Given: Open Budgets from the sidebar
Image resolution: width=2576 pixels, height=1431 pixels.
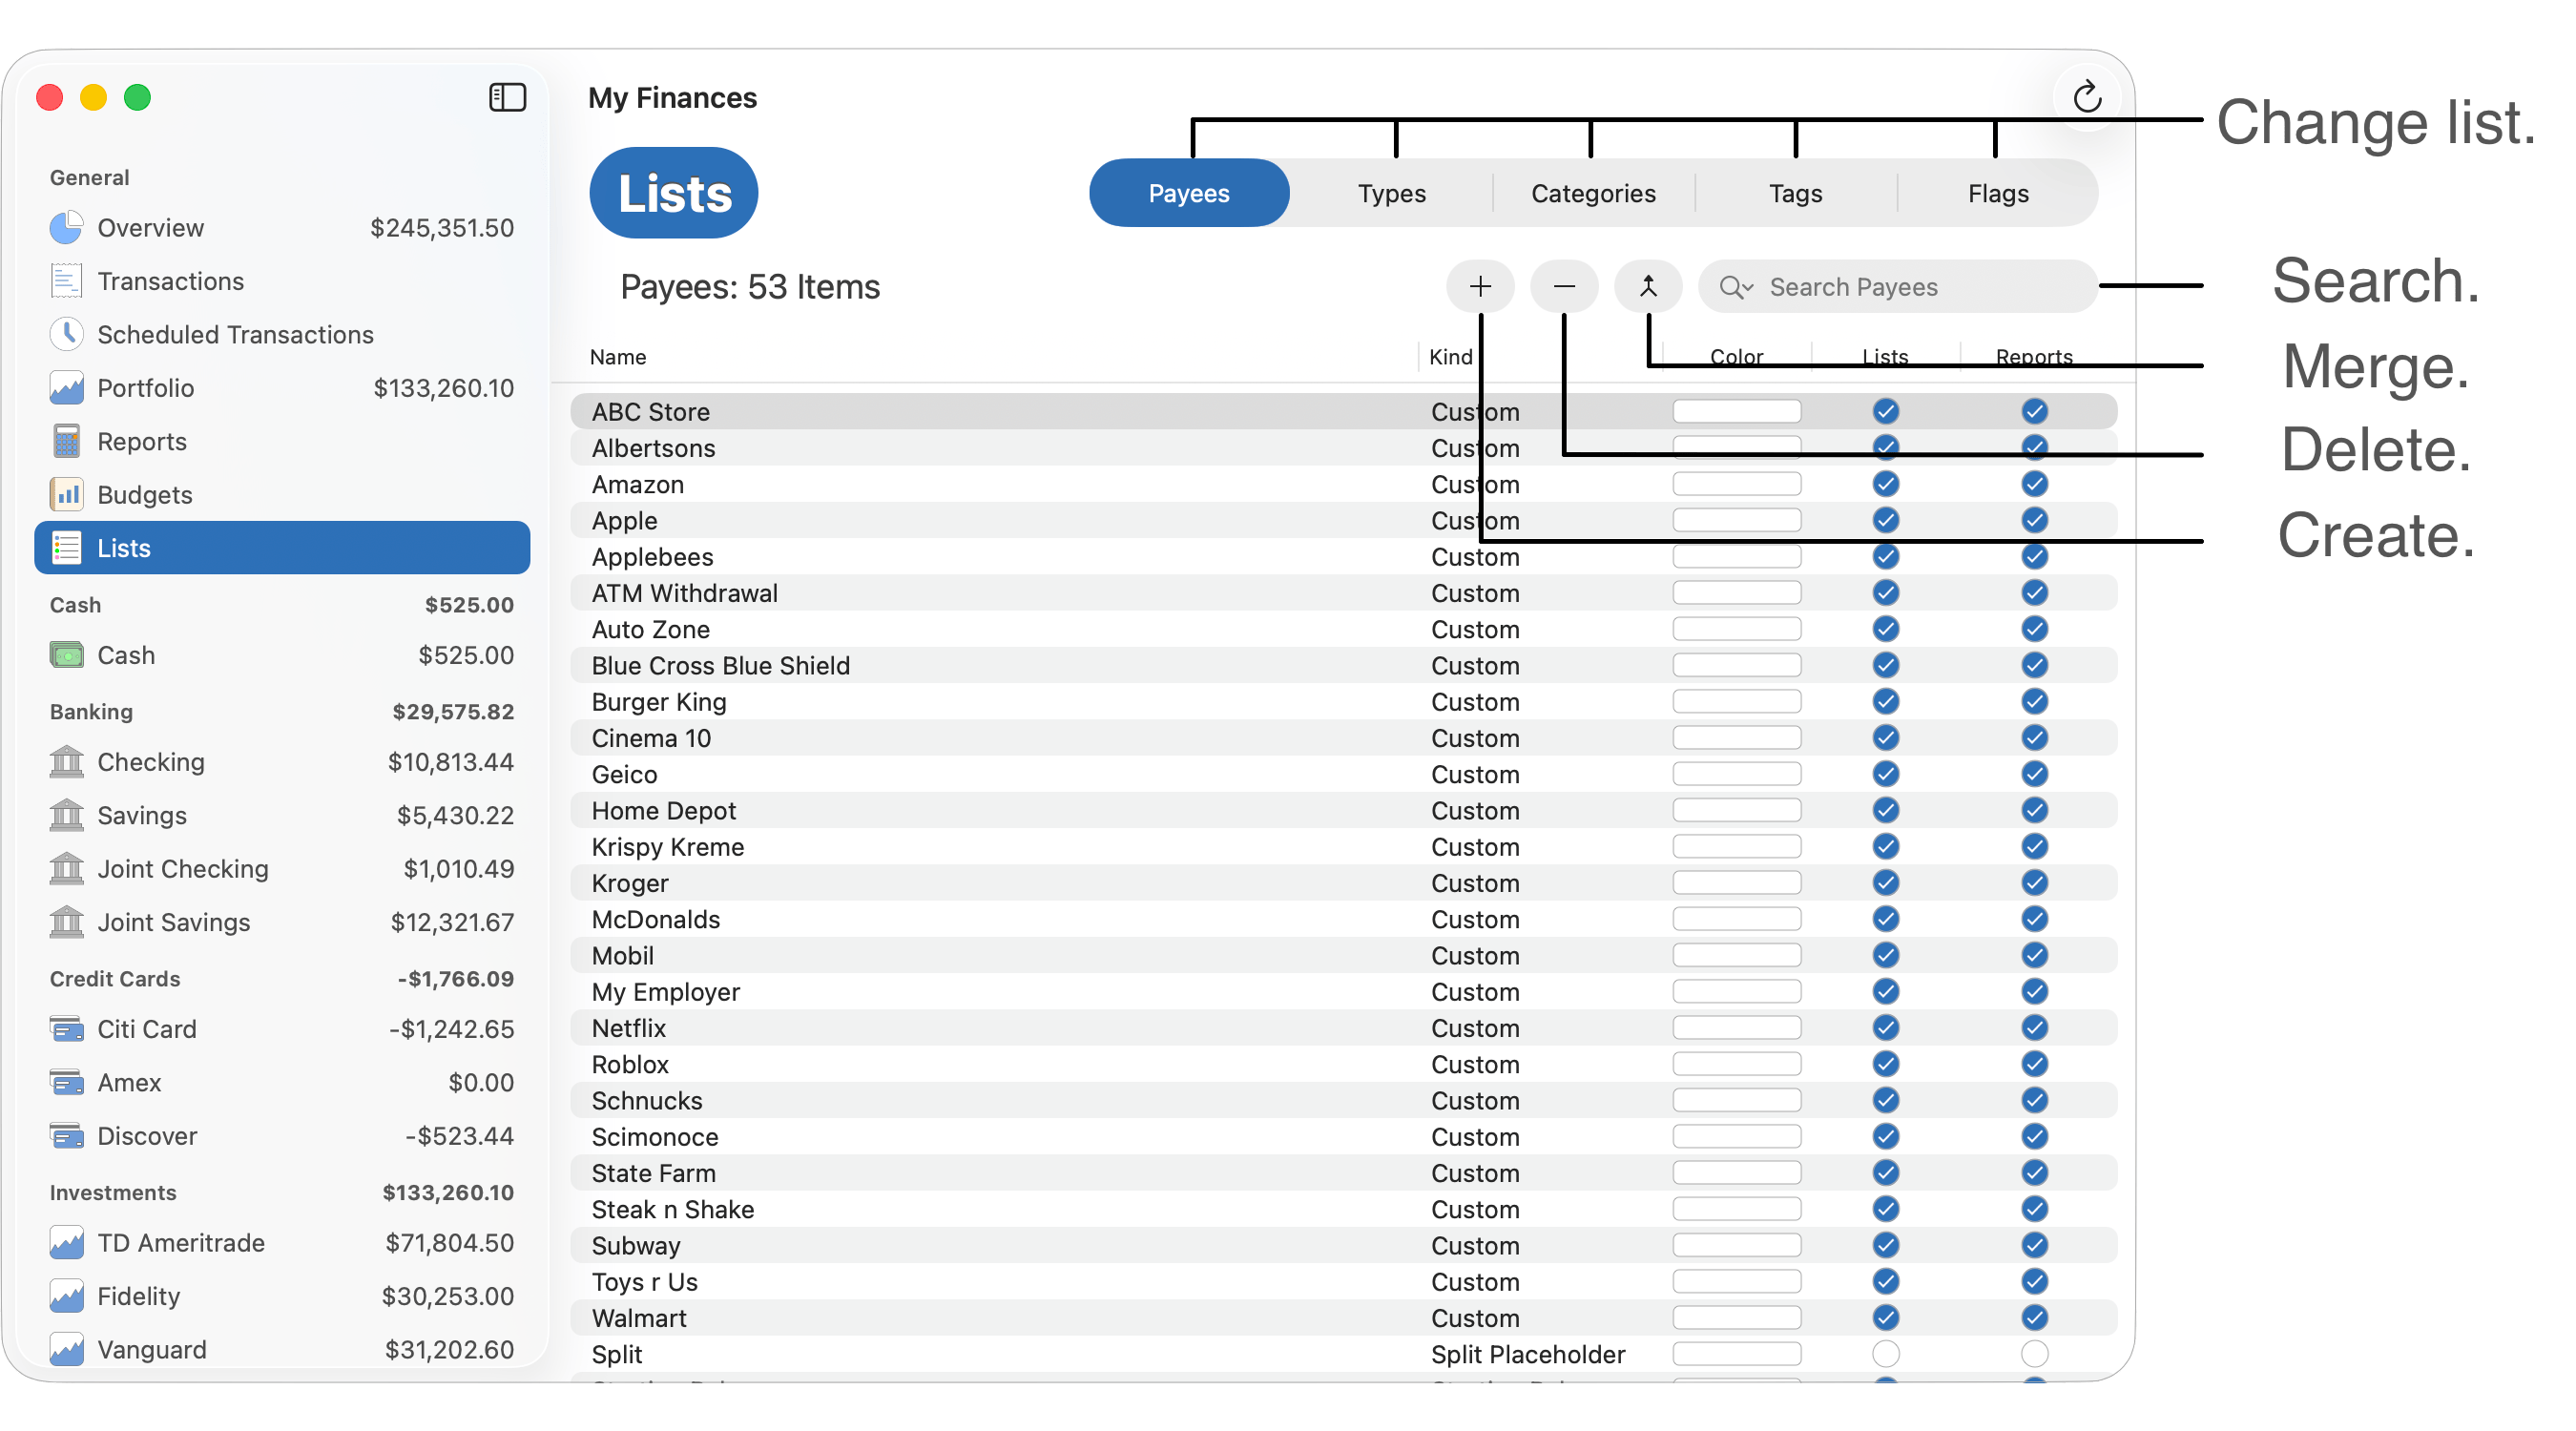Looking at the screenshot, I should click(144, 495).
